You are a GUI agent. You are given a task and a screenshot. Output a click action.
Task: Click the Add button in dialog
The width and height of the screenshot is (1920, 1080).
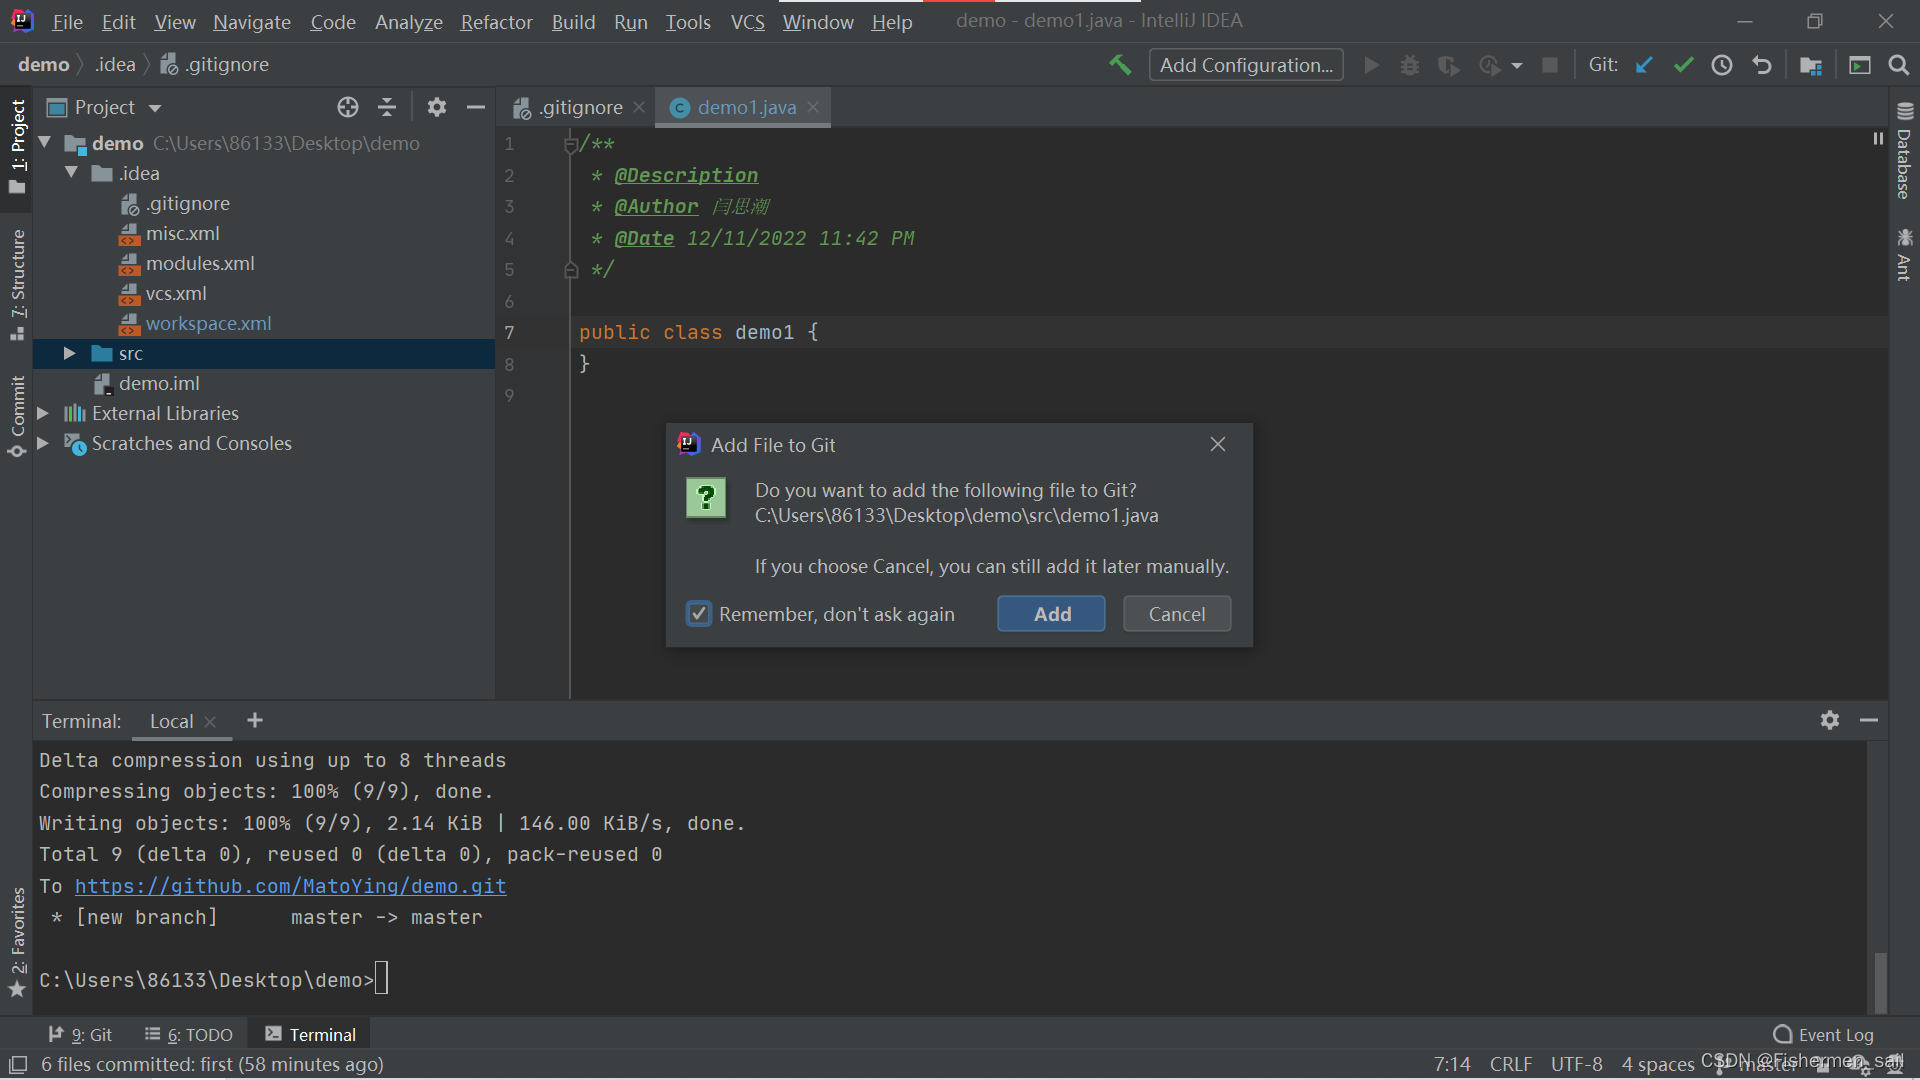pos(1051,613)
